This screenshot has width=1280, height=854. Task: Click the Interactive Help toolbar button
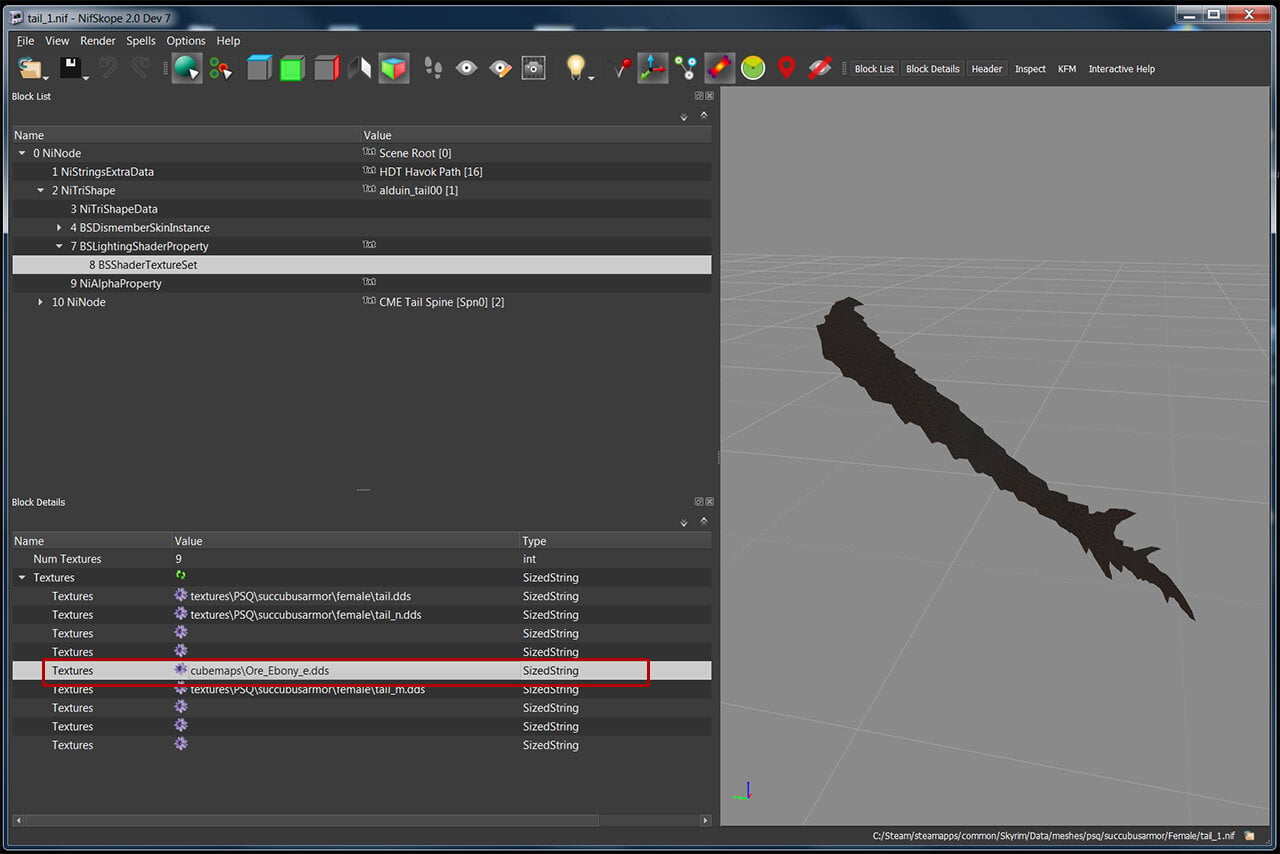(x=1122, y=69)
